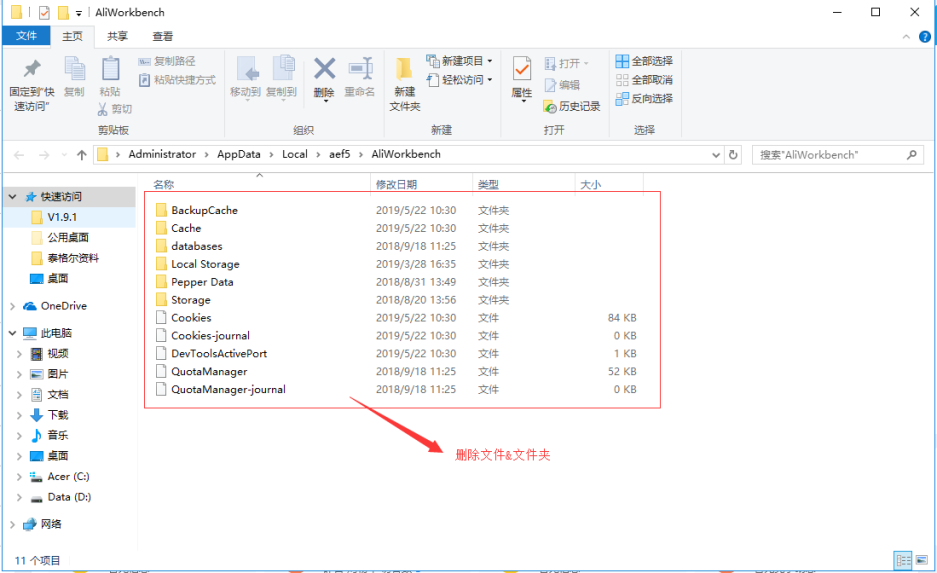Click the Up directory arrow
This screenshot has width=937, height=573.
(82, 155)
